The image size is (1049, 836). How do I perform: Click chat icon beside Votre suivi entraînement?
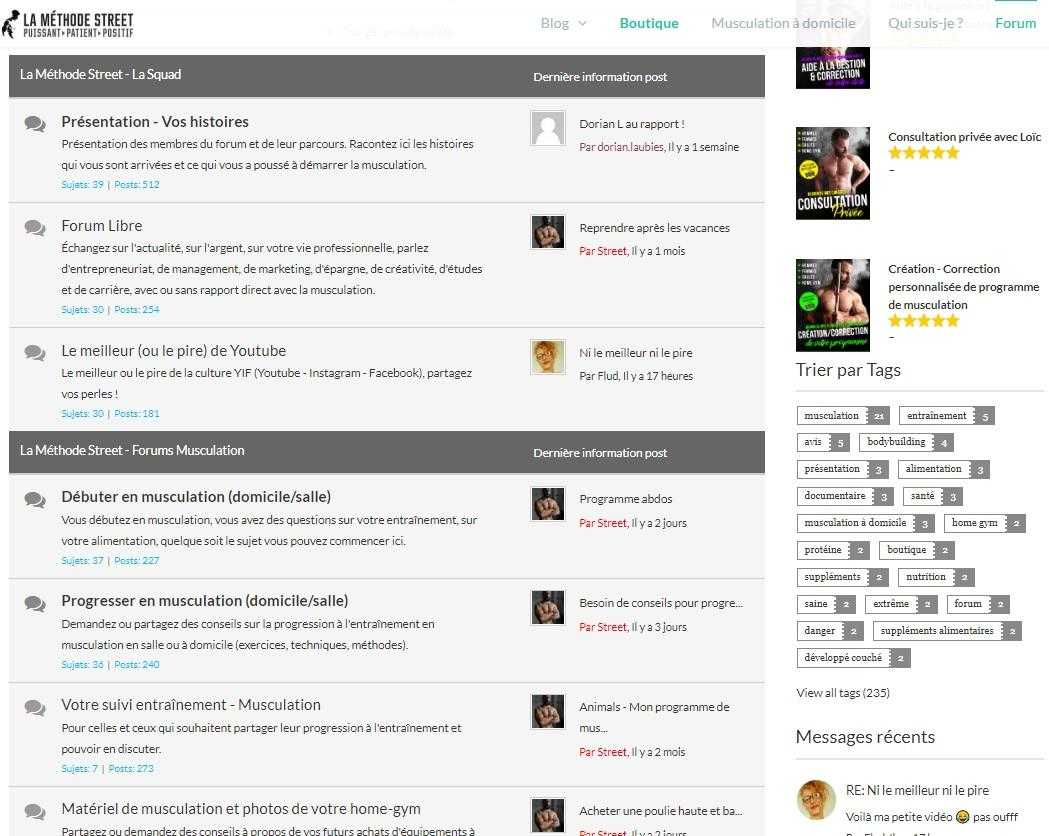click(x=35, y=707)
